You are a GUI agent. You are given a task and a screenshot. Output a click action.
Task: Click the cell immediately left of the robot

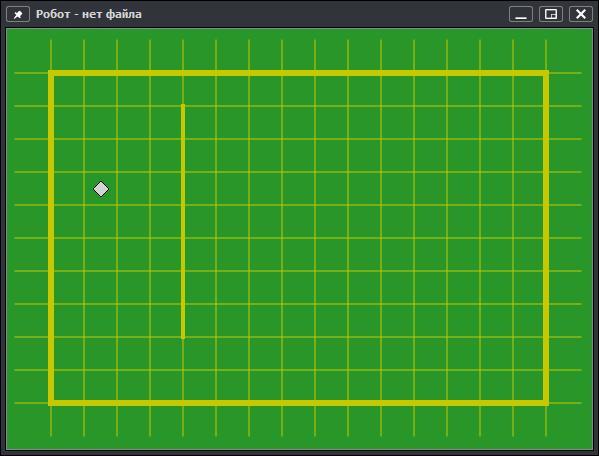(x=68, y=189)
